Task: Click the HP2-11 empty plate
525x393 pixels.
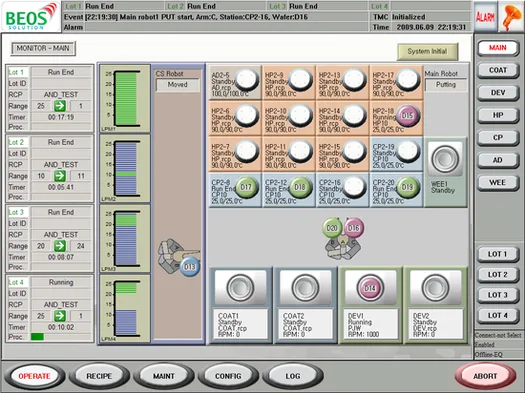Action: point(300,151)
